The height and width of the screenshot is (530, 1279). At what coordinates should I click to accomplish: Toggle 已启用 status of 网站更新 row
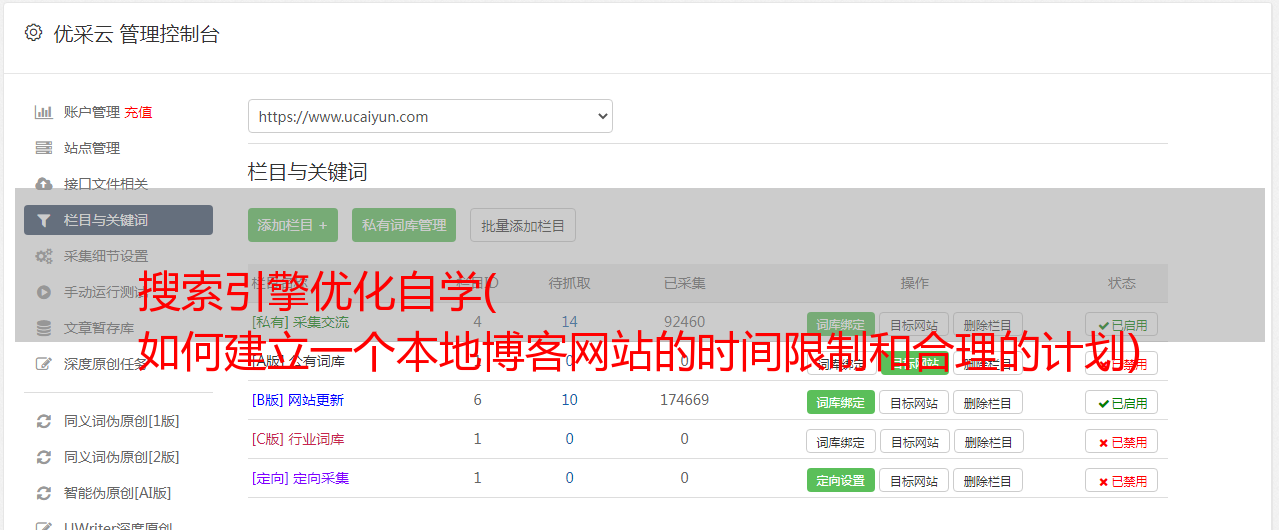[1121, 402]
